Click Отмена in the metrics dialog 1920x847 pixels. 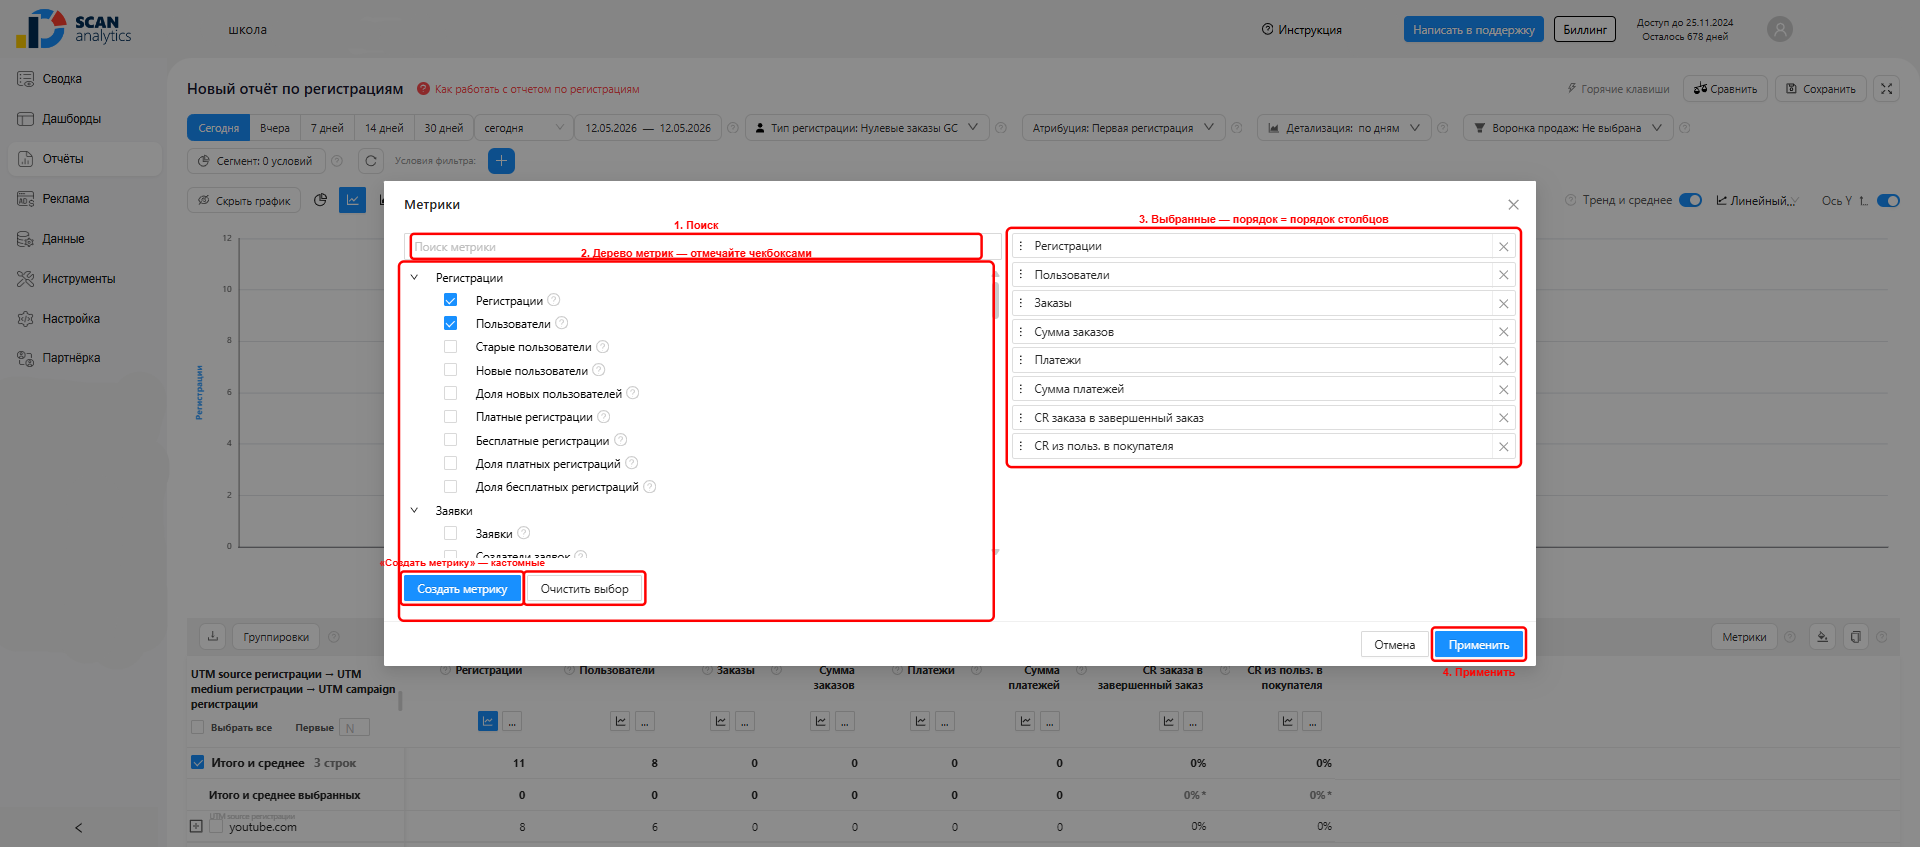point(1394,645)
